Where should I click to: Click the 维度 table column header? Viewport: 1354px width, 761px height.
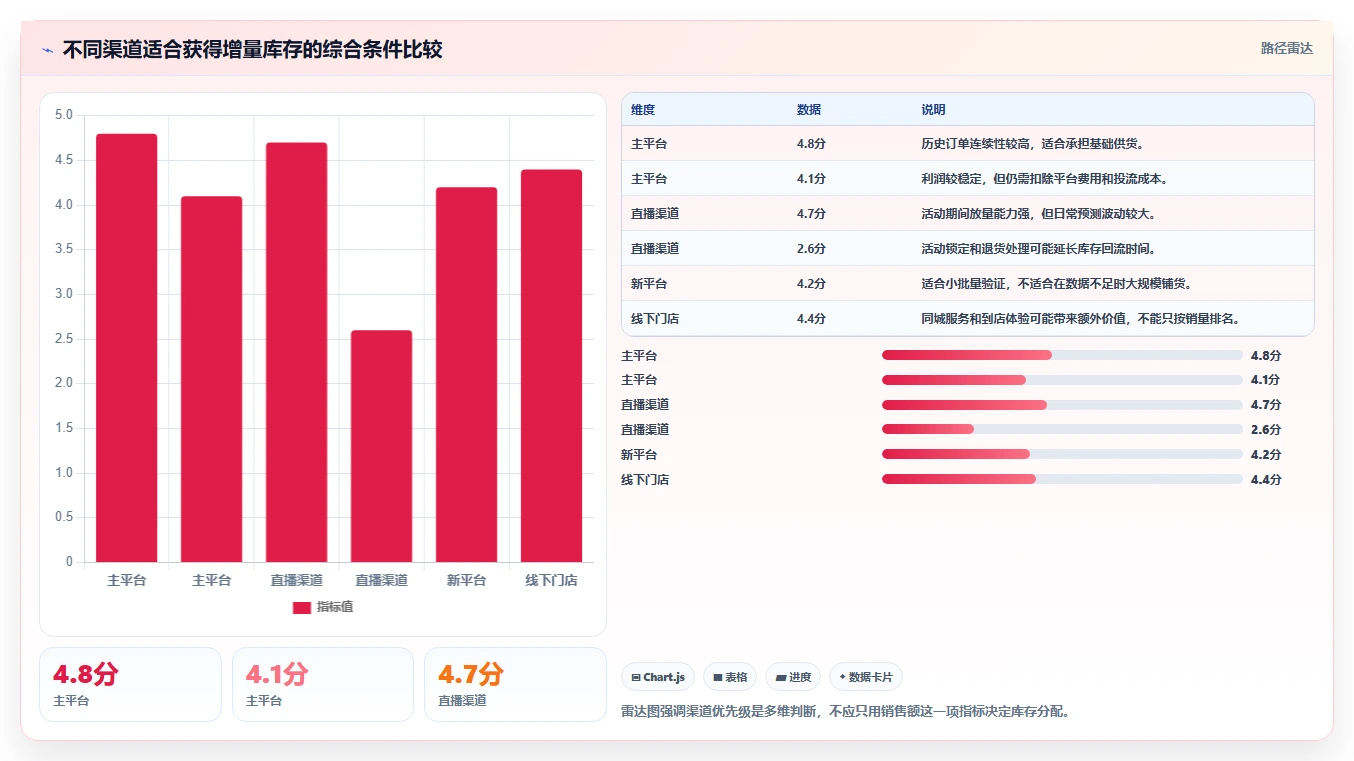643,110
